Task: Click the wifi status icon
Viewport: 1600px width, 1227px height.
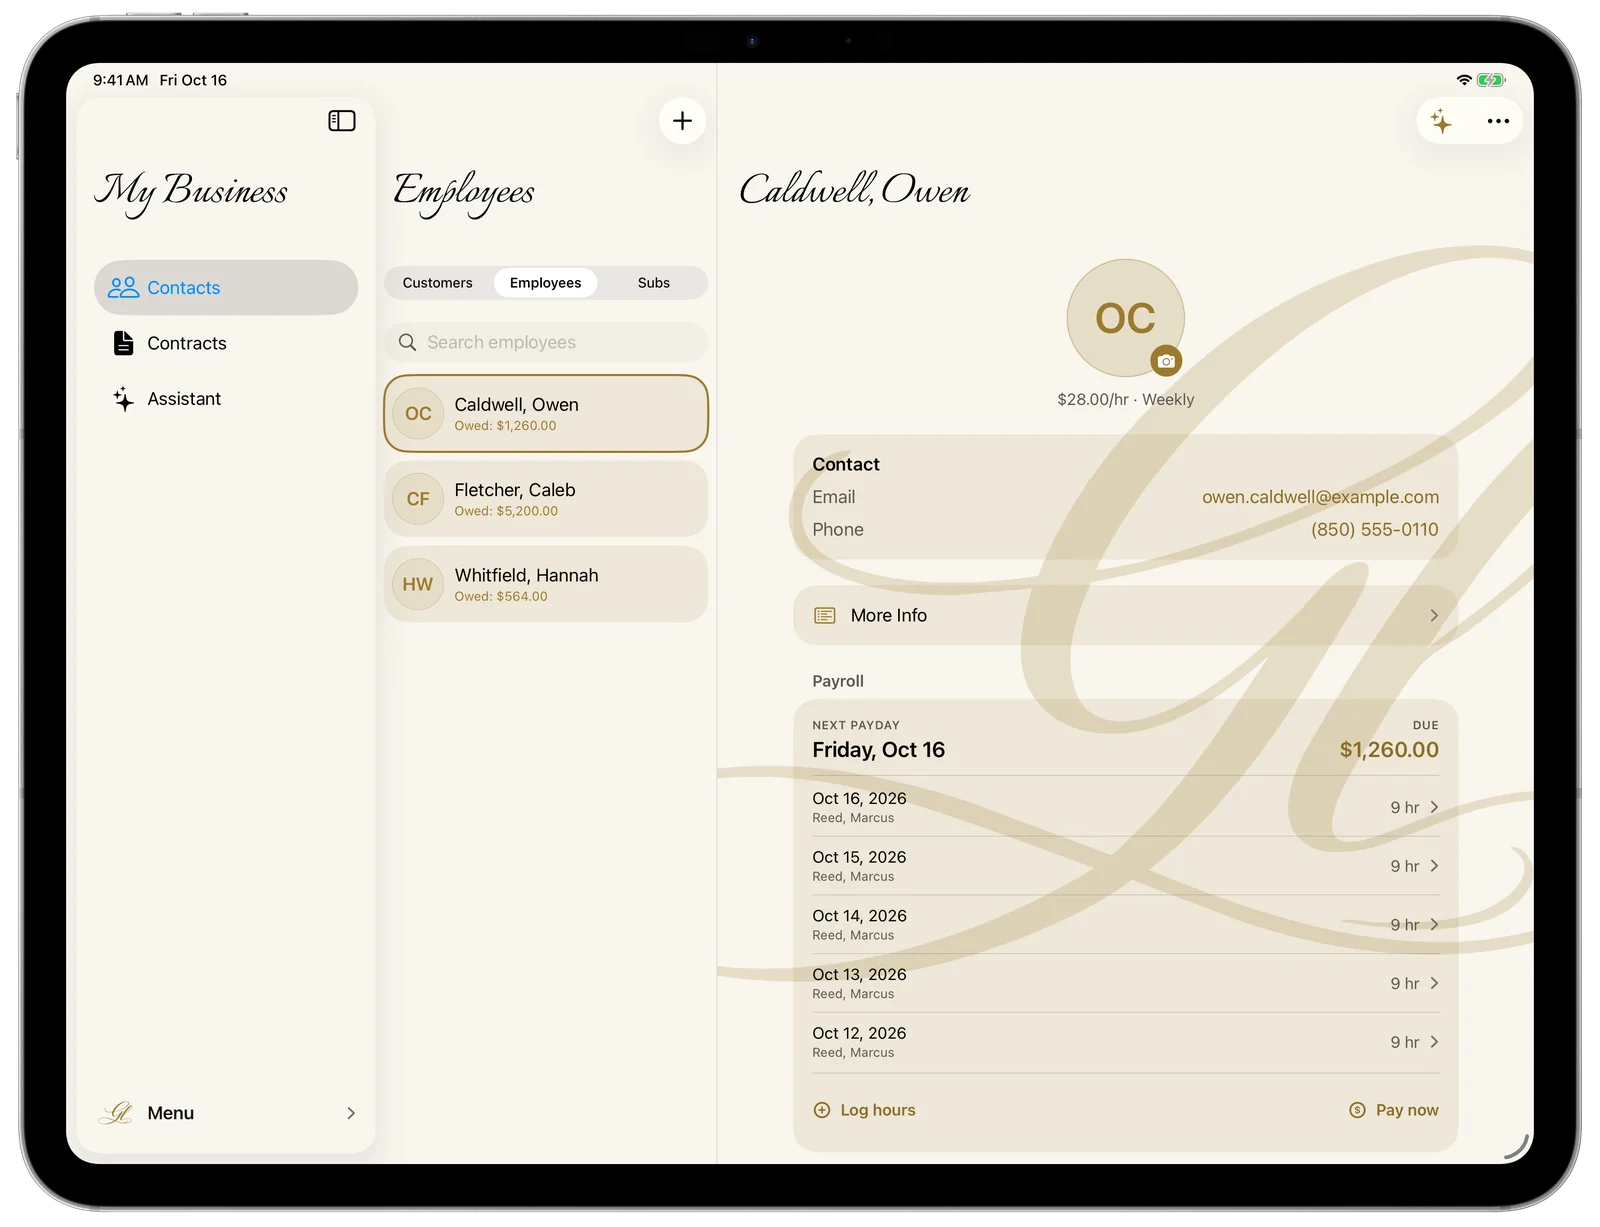Action: [1464, 80]
